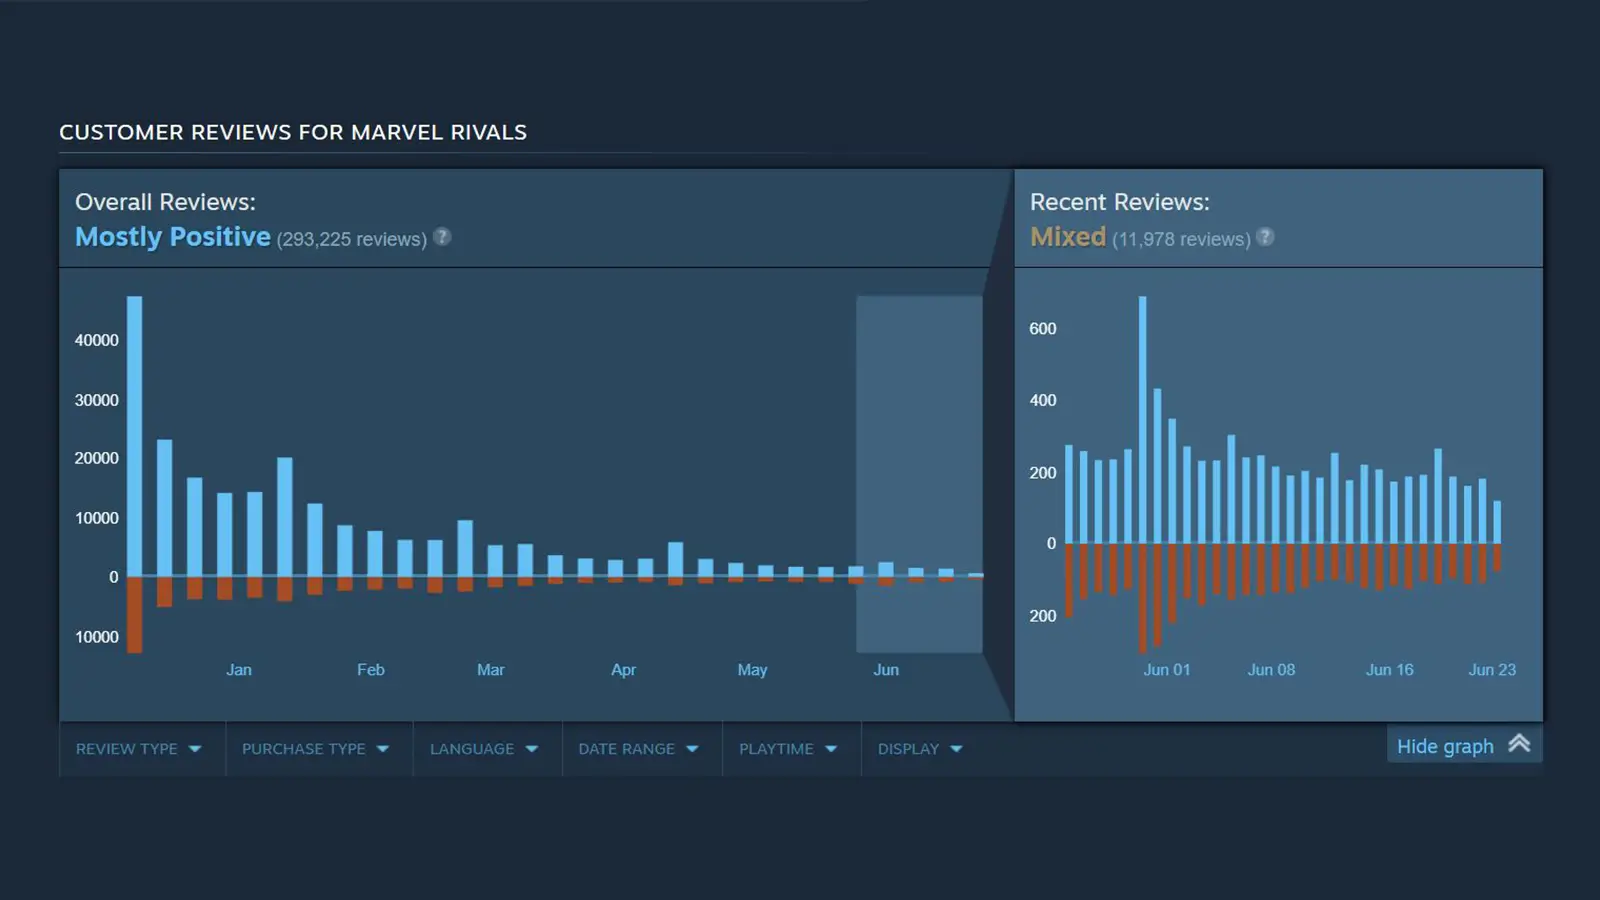Click the Jun 16 label on recent graph
Screen dimensions: 1600x900
pos(1390,670)
